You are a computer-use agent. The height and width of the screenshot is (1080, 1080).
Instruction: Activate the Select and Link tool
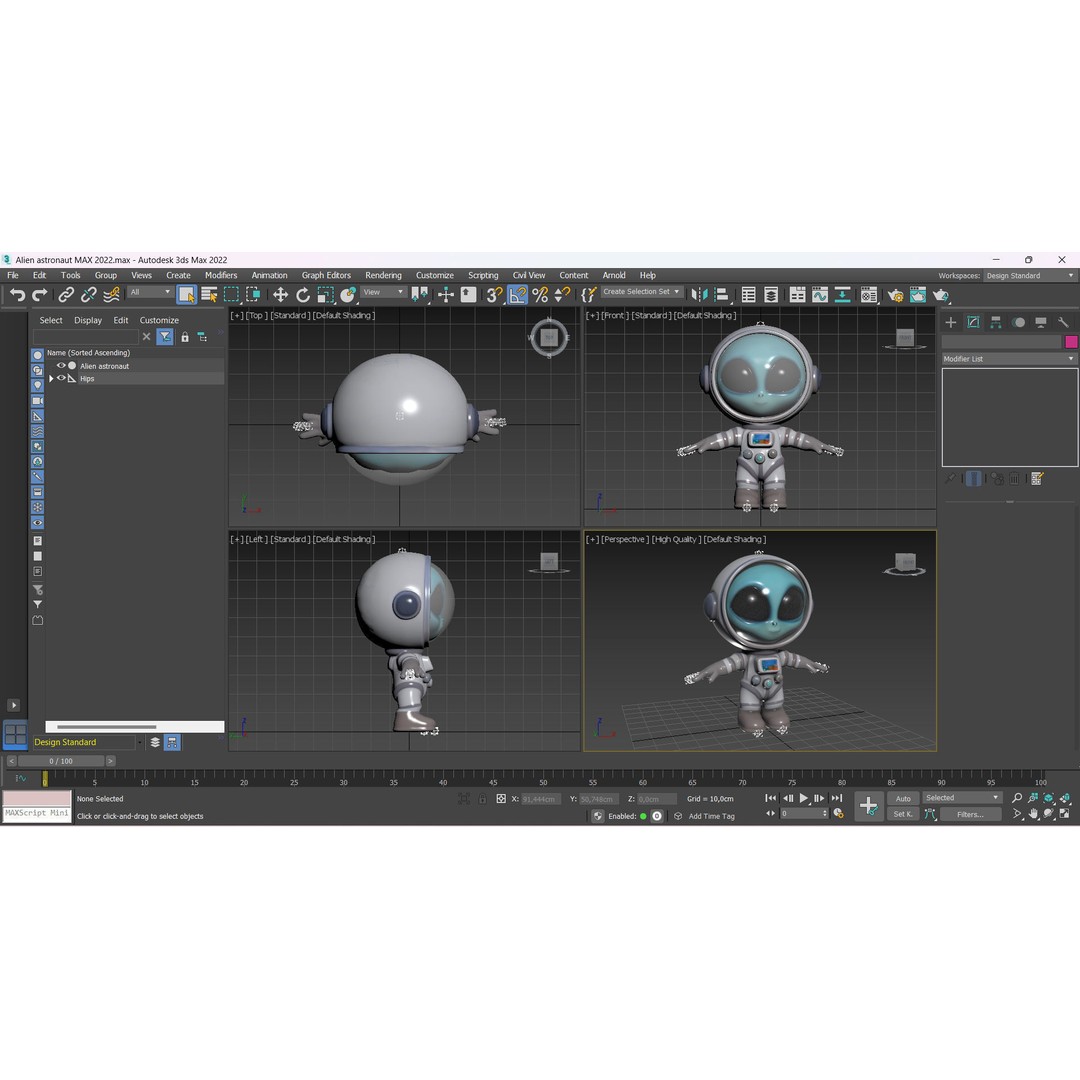pyautogui.click(x=66, y=295)
